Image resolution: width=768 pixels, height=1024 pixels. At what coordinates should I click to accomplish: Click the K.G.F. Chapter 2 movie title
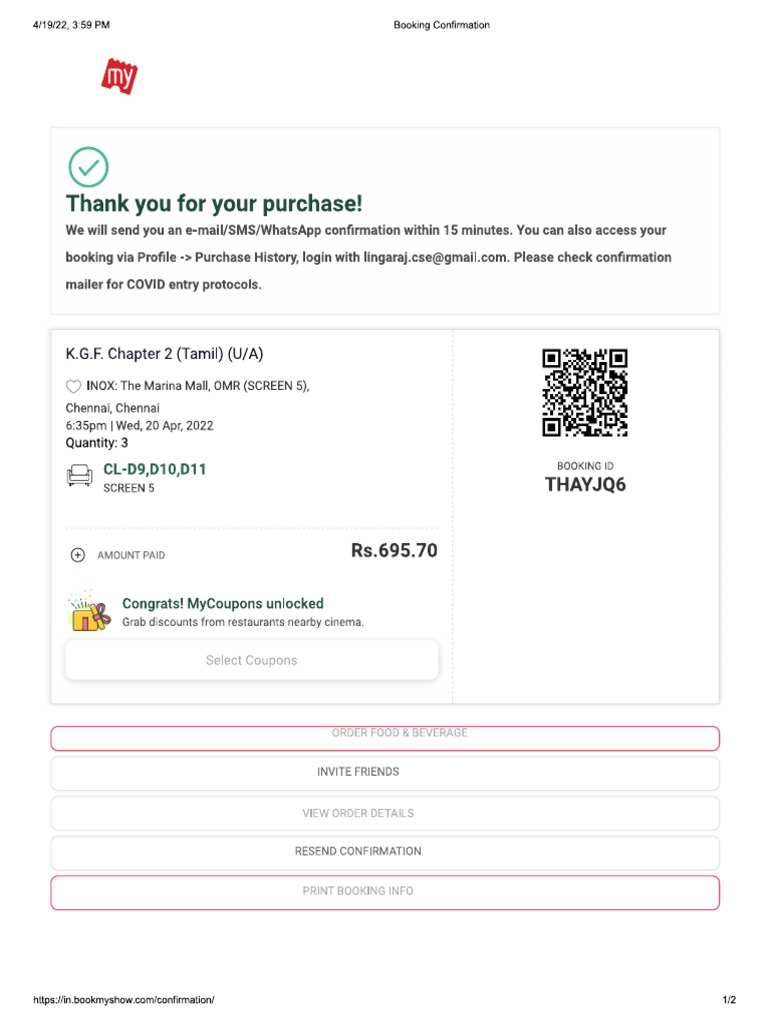pyautogui.click(x=165, y=354)
